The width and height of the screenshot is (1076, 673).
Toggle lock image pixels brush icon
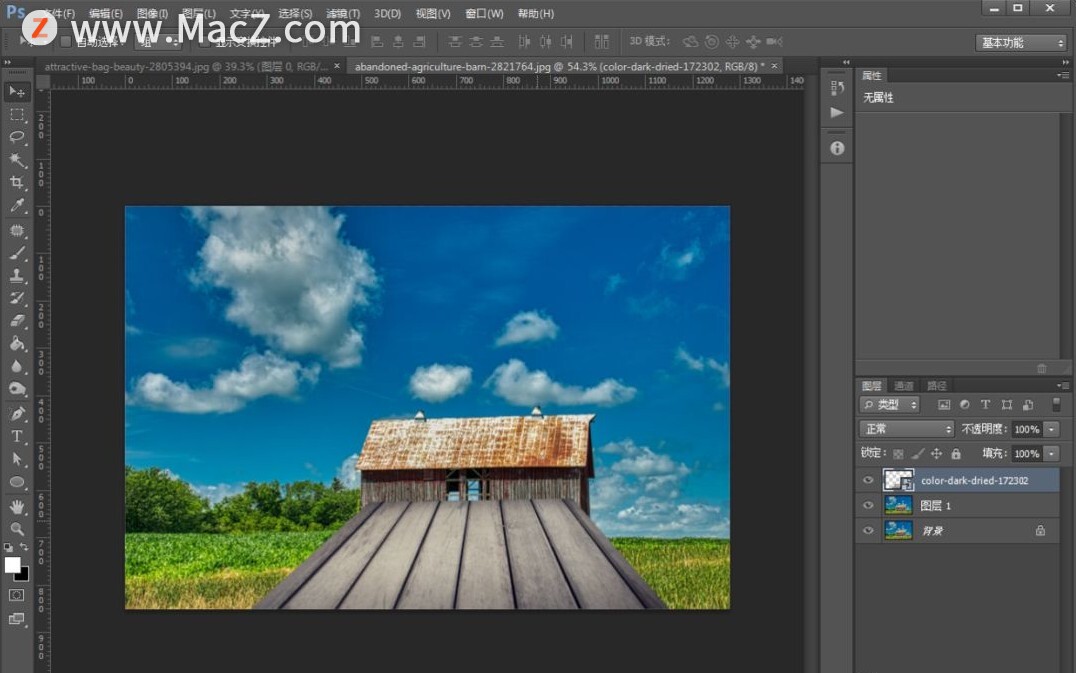[917, 453]
